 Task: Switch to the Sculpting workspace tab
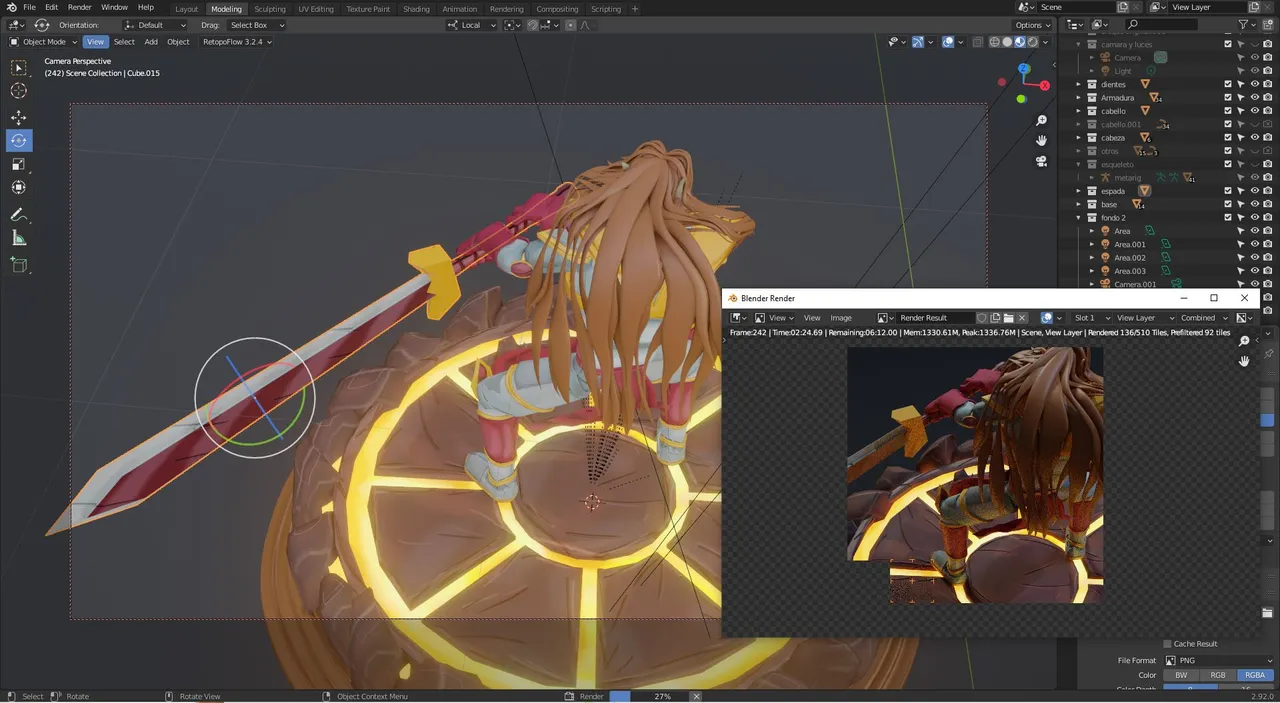[270, 9]
